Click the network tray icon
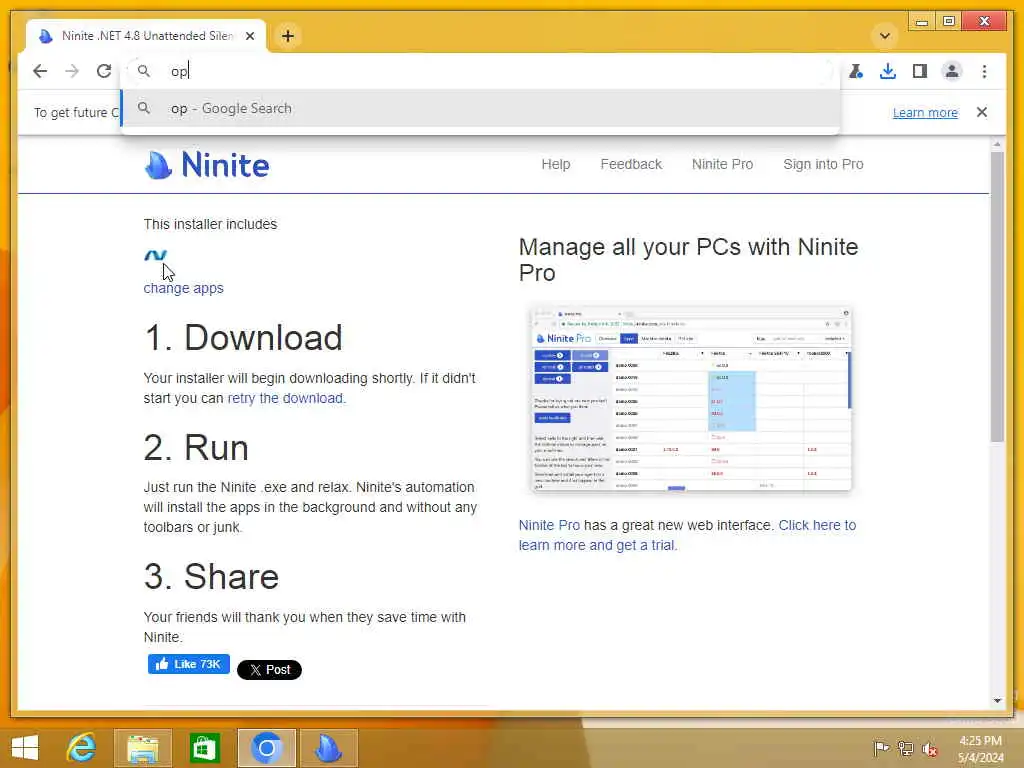This screenshot has width=1024, height=768. (905, 748)
